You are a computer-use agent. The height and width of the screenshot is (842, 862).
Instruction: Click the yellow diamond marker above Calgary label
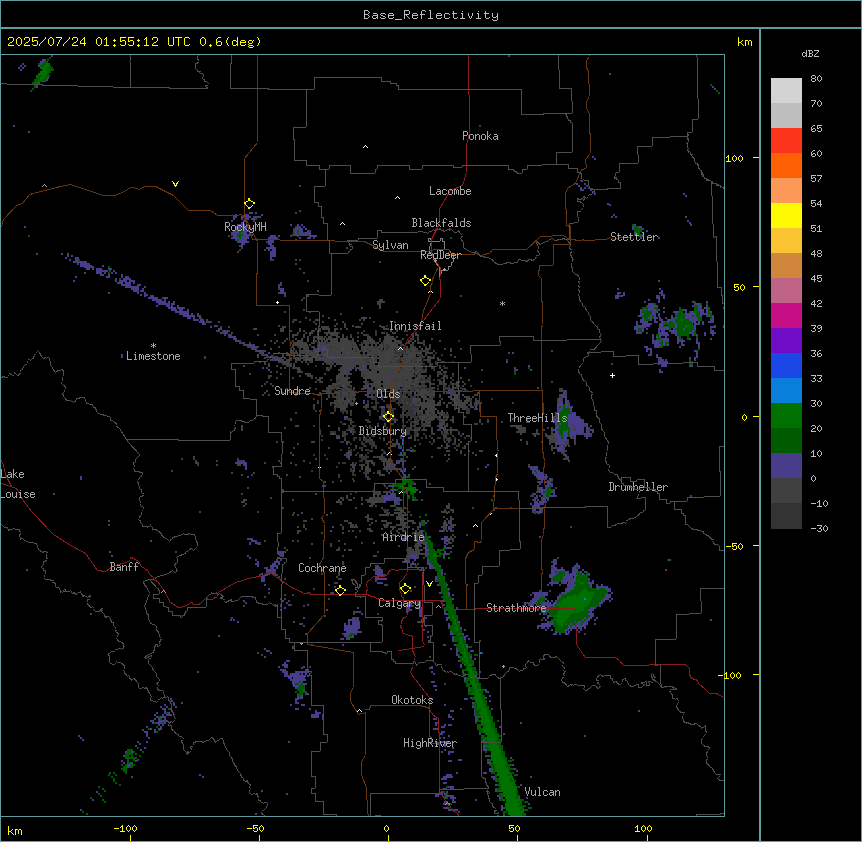pyautogui.click(x=406, y=589)
